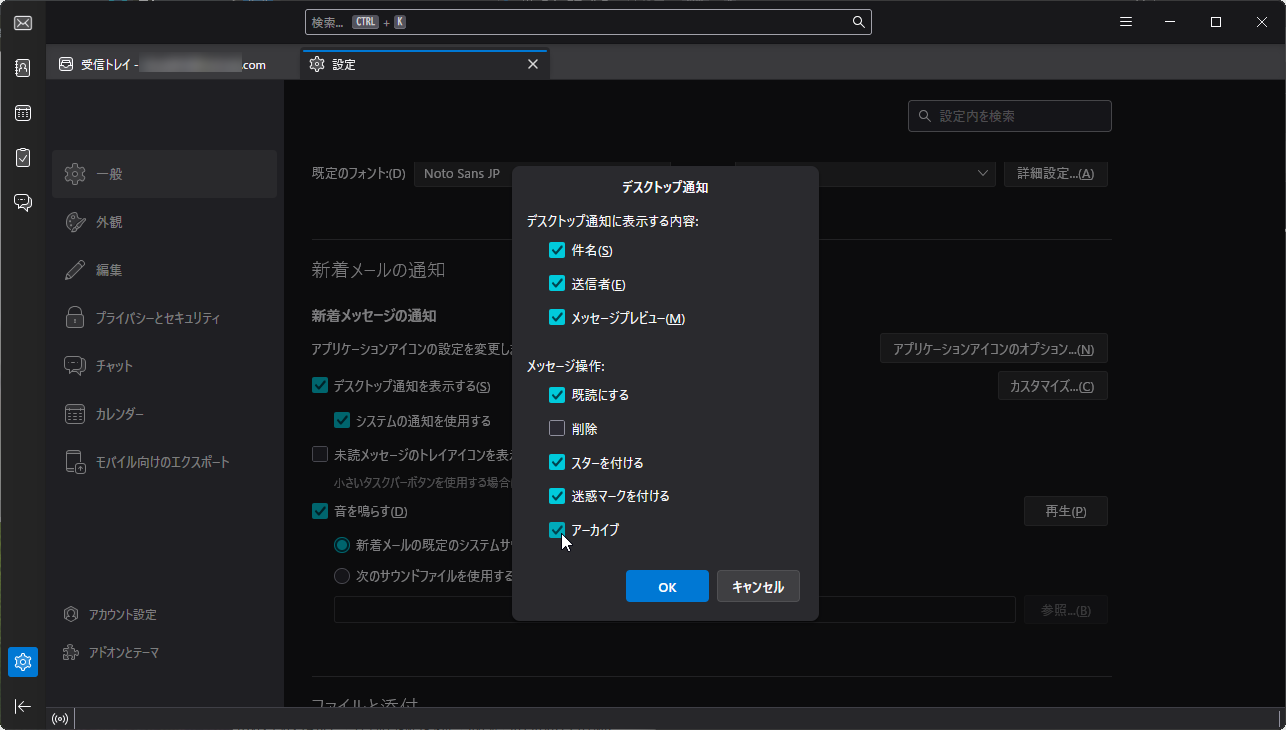1286x730 pixels.
Task: Open the チャット settings category
Action: pos(165,366)
